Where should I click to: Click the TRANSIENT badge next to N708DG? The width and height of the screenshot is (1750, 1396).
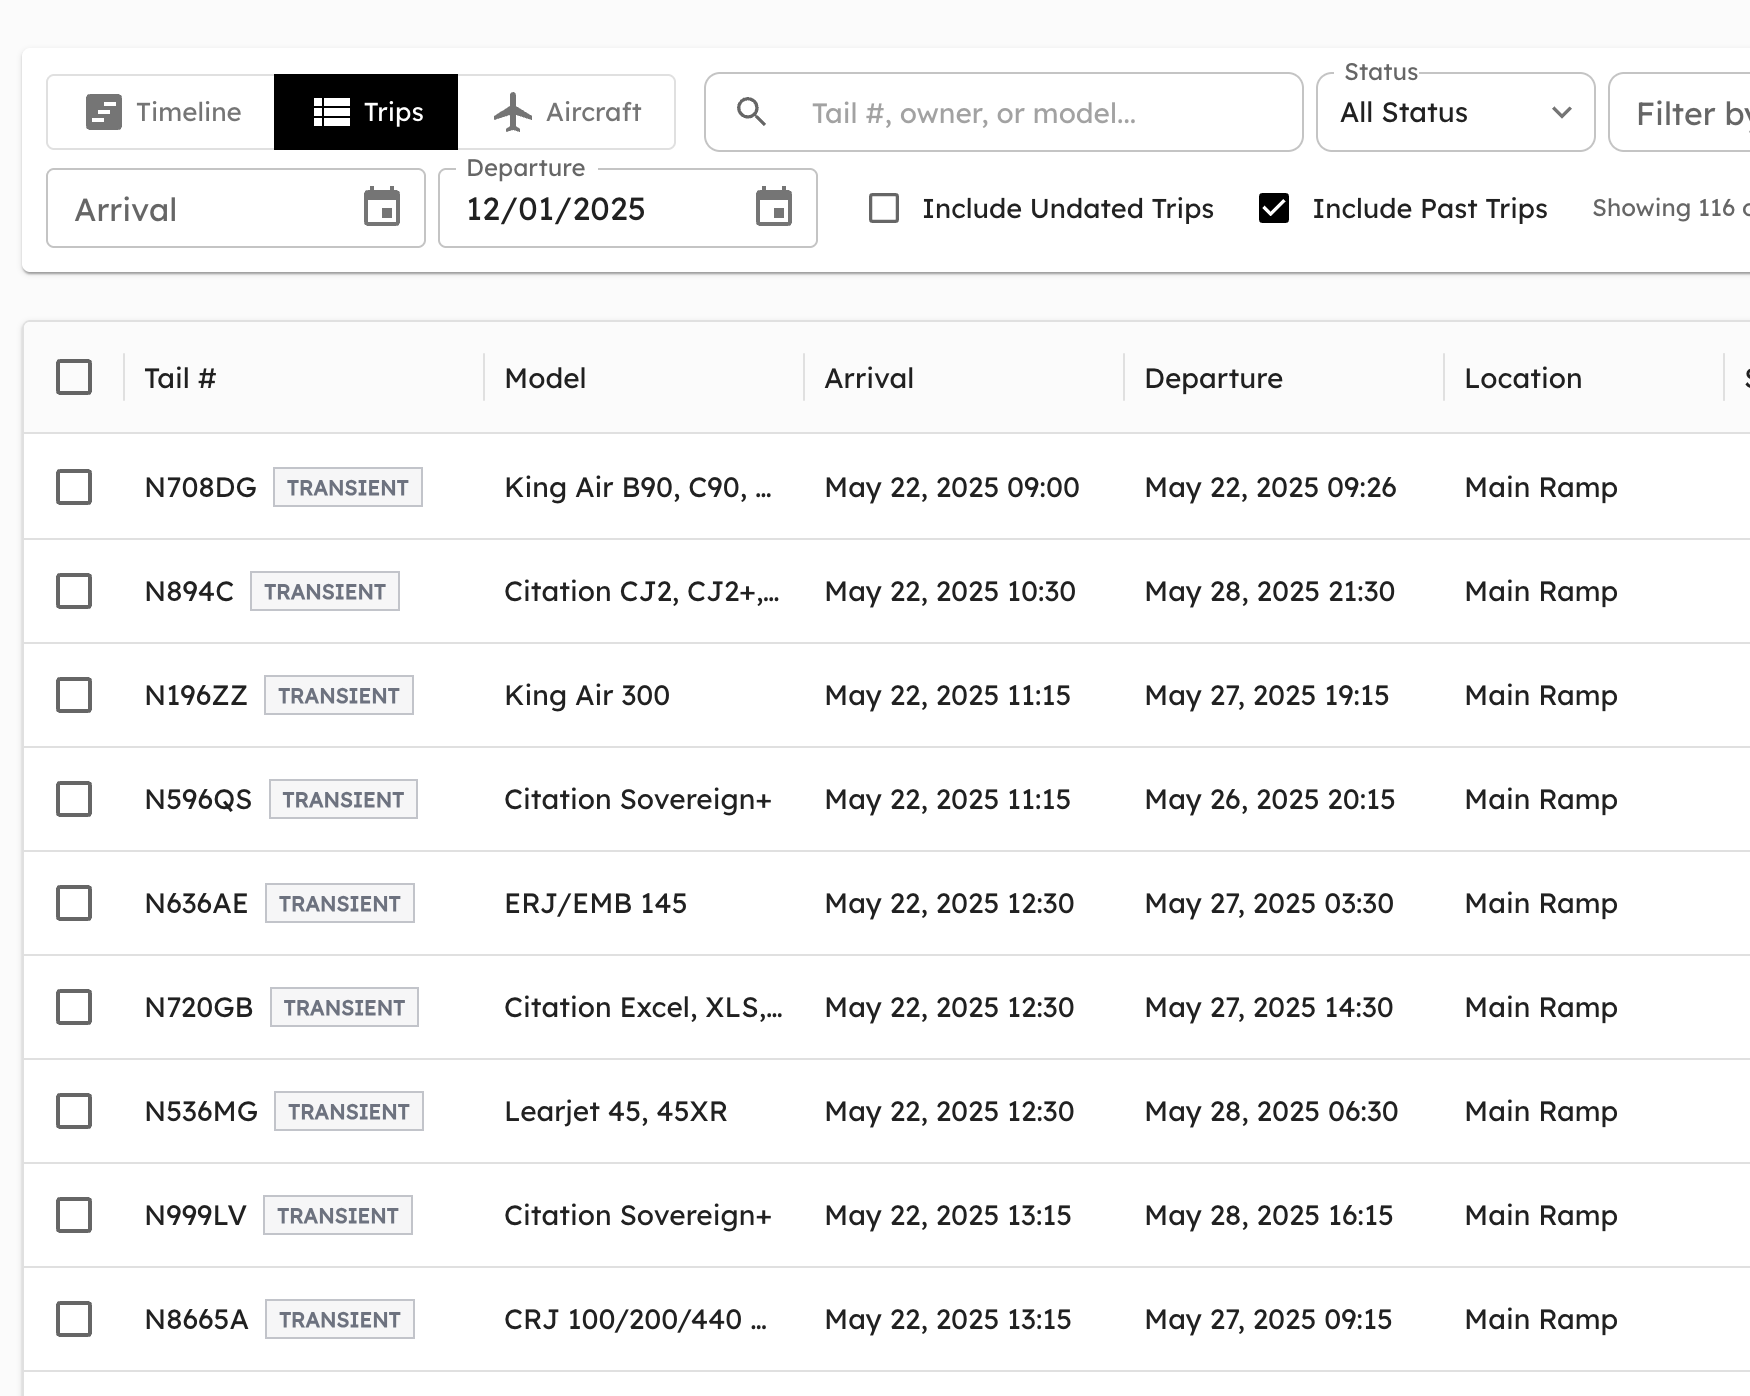pos(348,487)
